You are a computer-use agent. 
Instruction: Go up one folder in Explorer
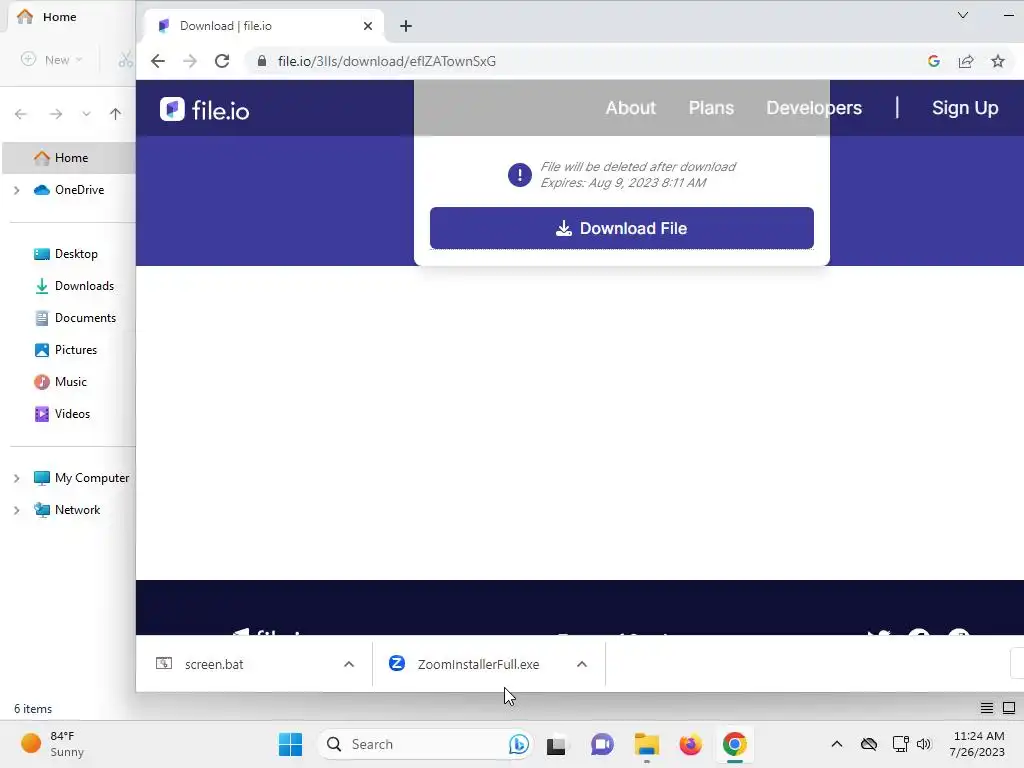pos(116,114)
